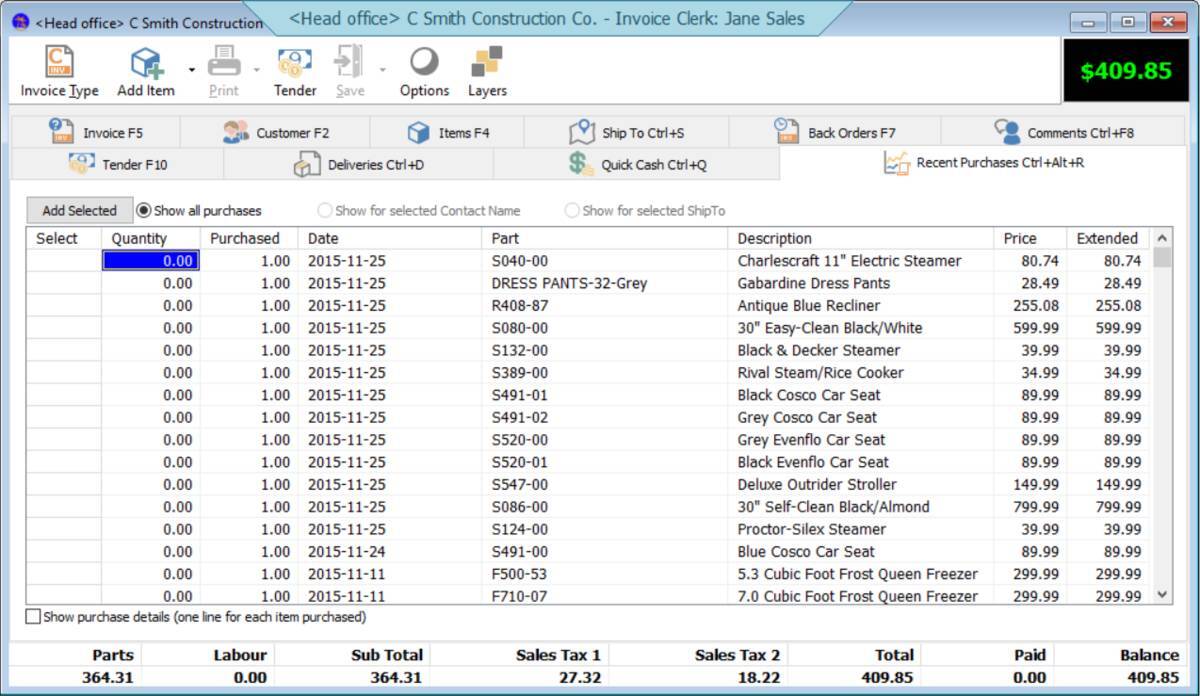Select Show all purchases radio button
The height and width of the screenshot is (696, 1200).
tap(144, 211)
